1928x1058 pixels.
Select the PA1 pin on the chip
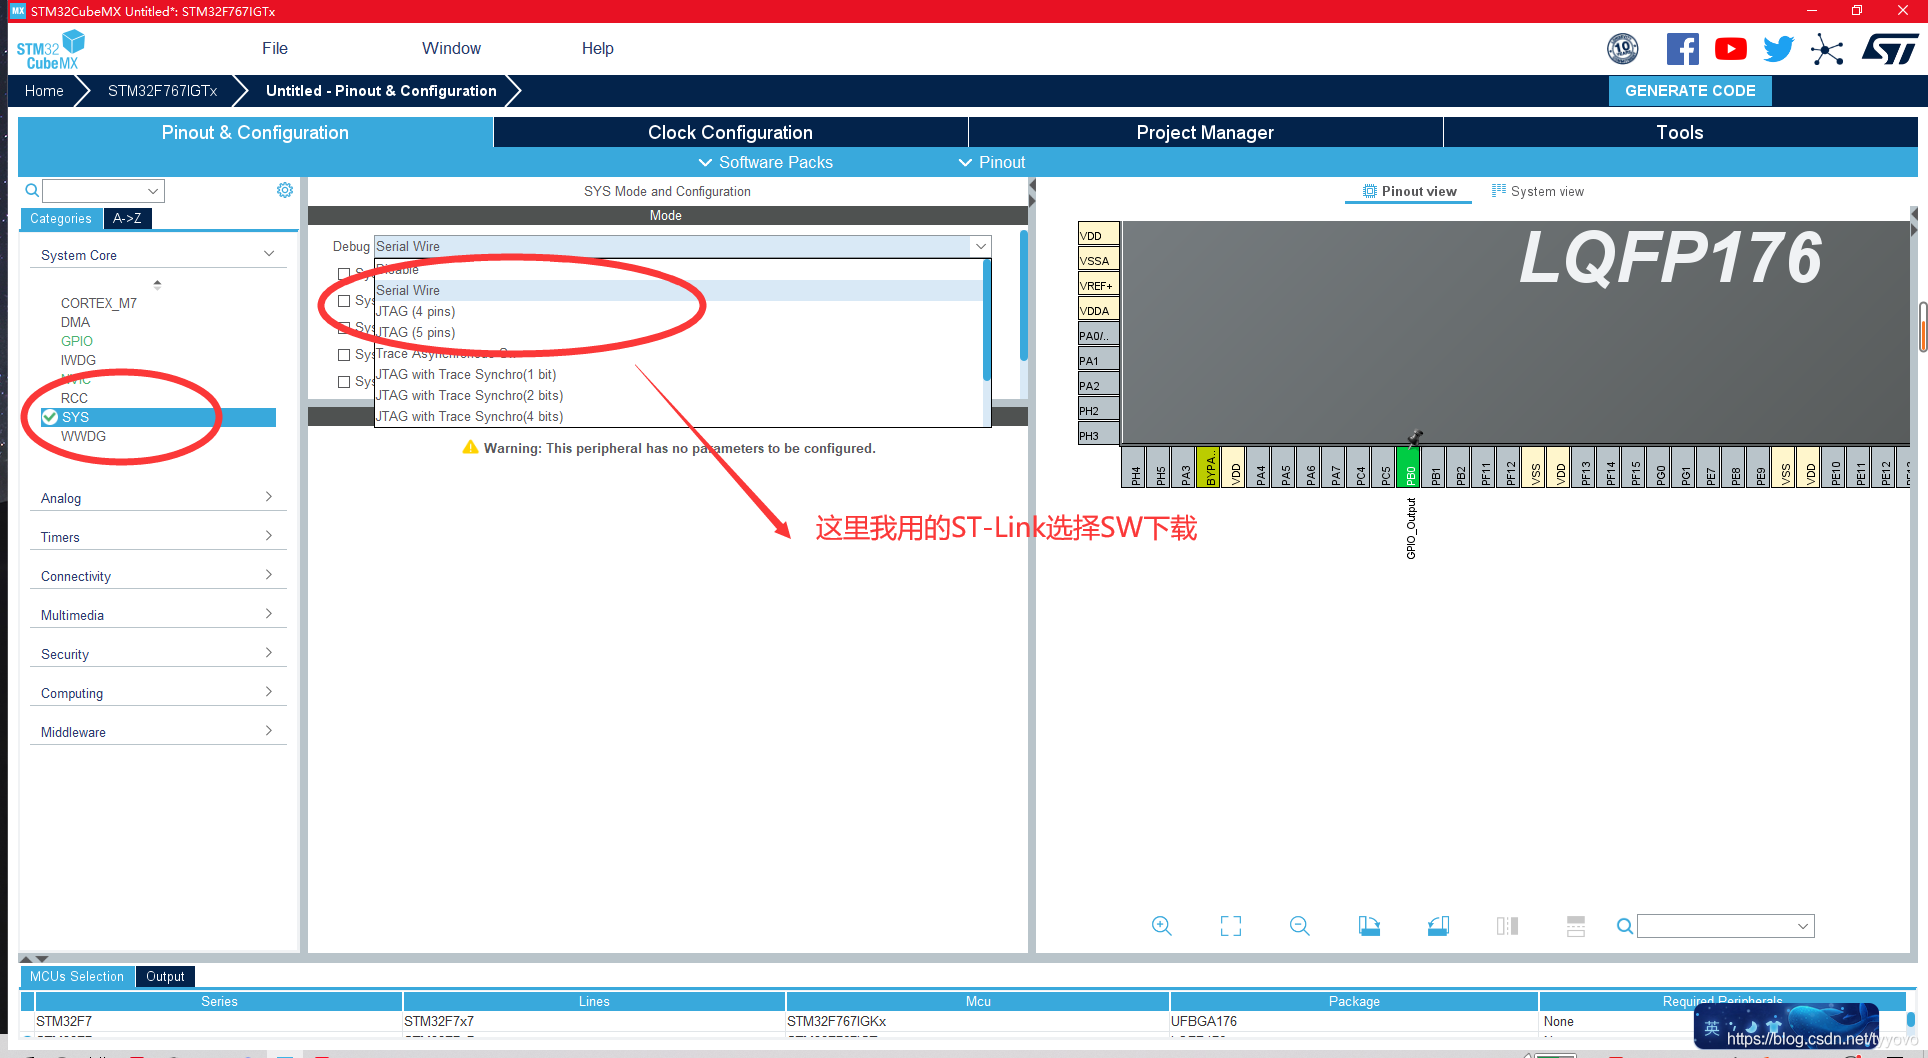pyautogui.click(x=1098, y=360)
